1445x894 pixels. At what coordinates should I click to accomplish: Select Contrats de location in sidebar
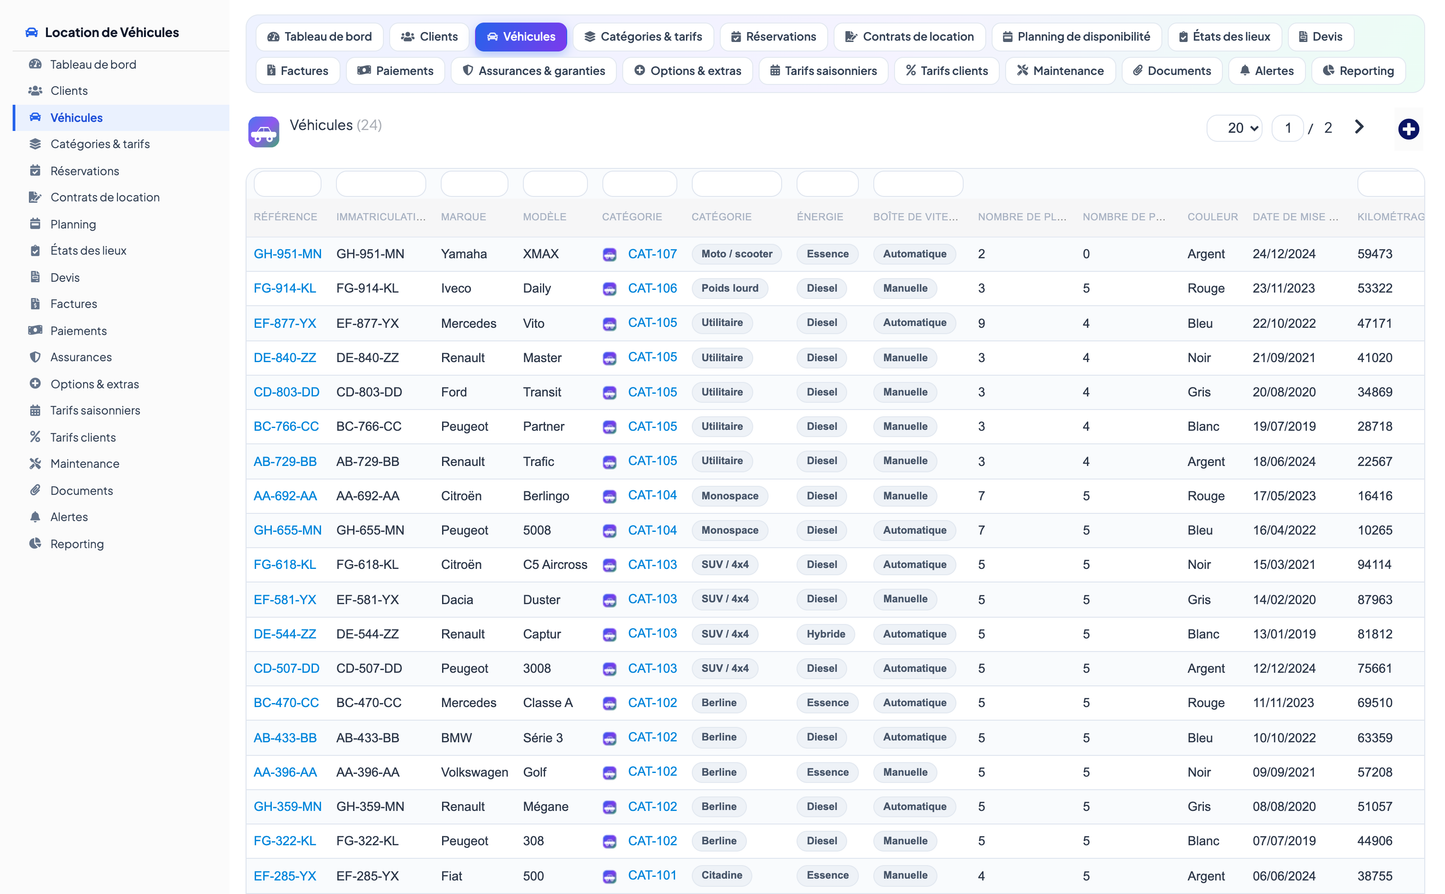coord(105,197)
